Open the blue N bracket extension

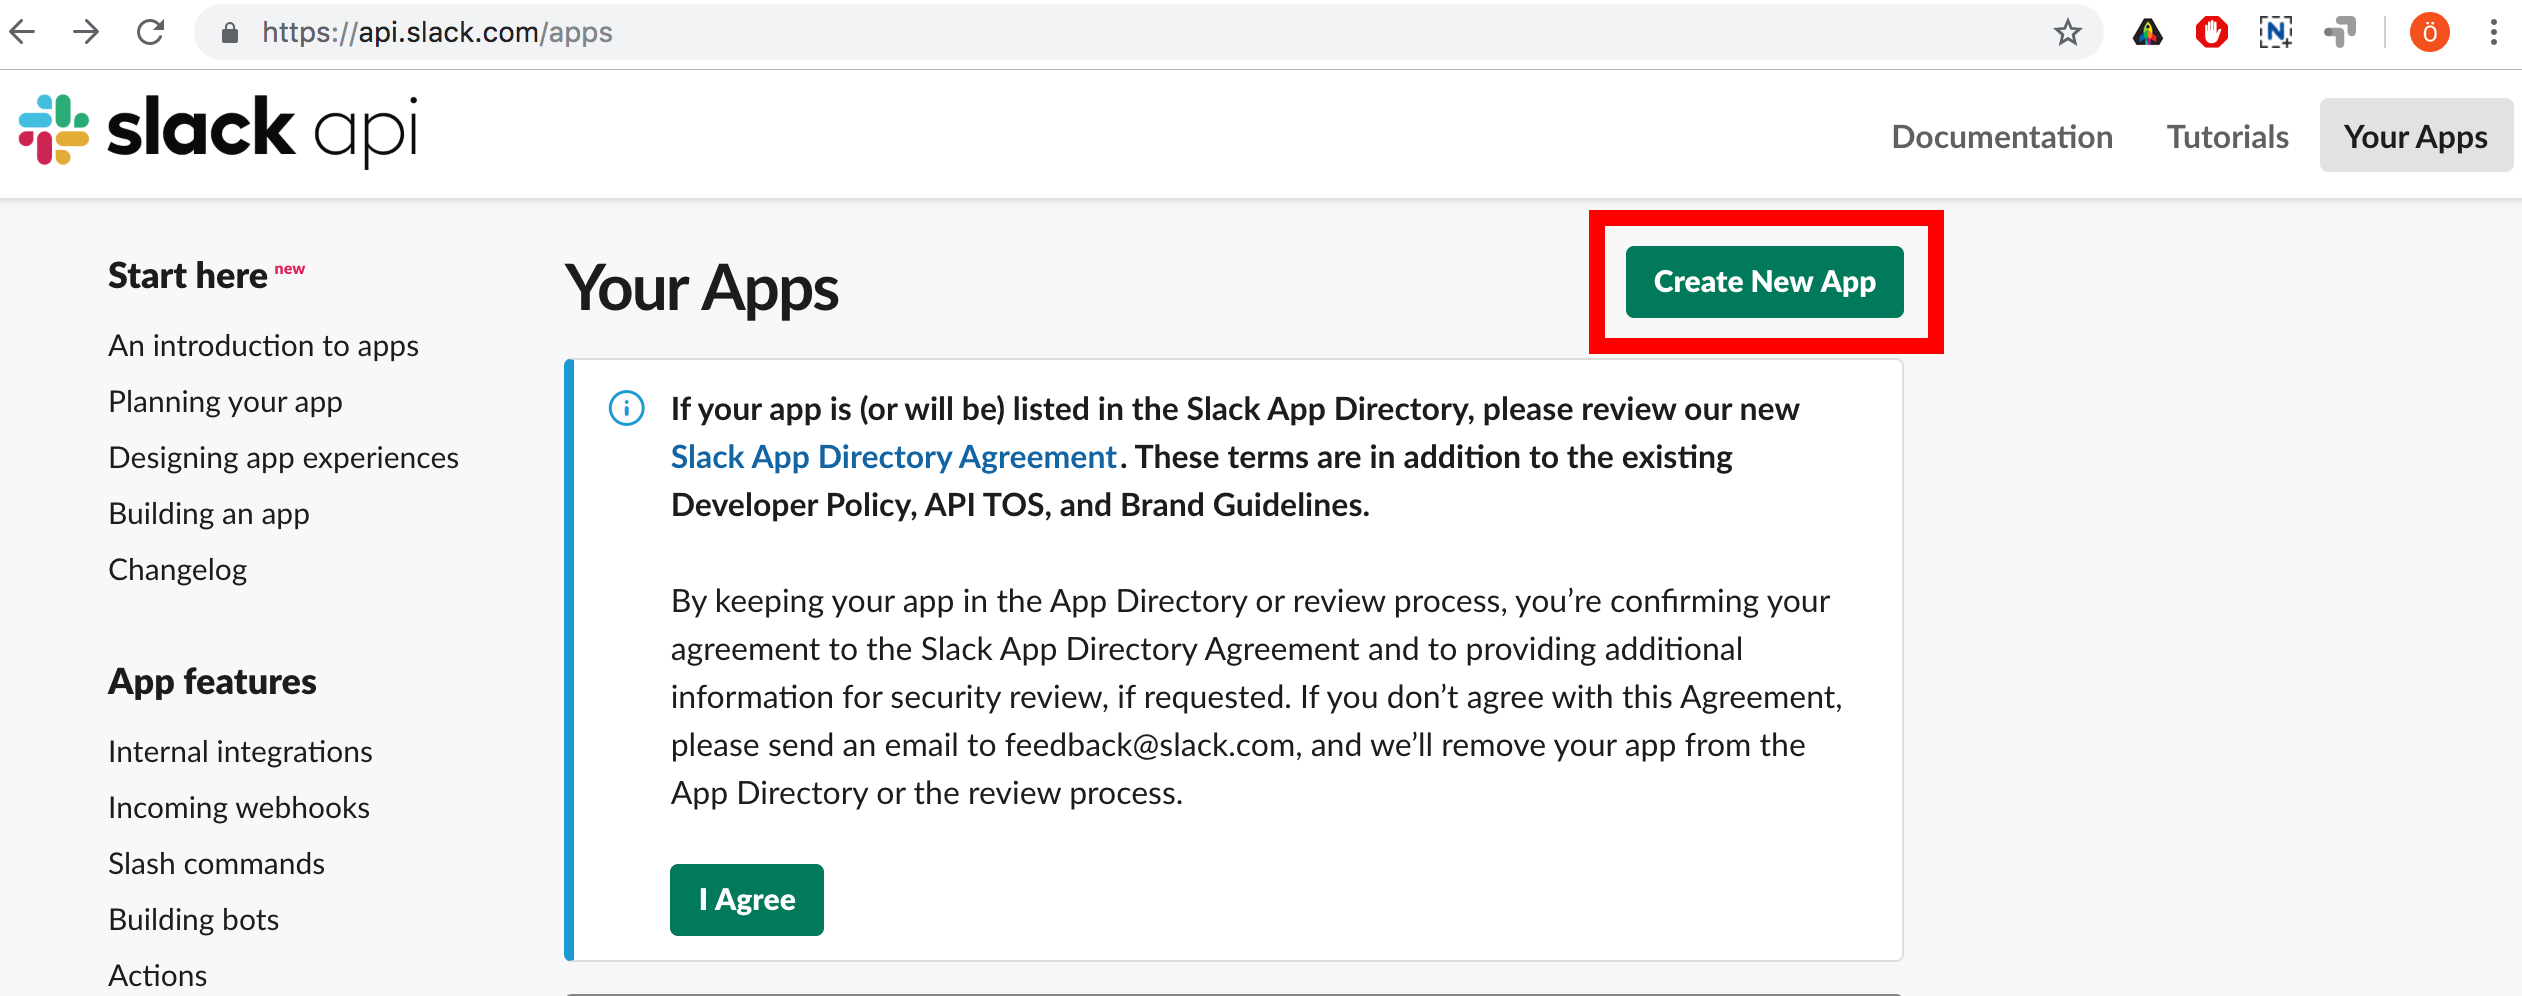pyautogui.click(x=2275, y=33)
